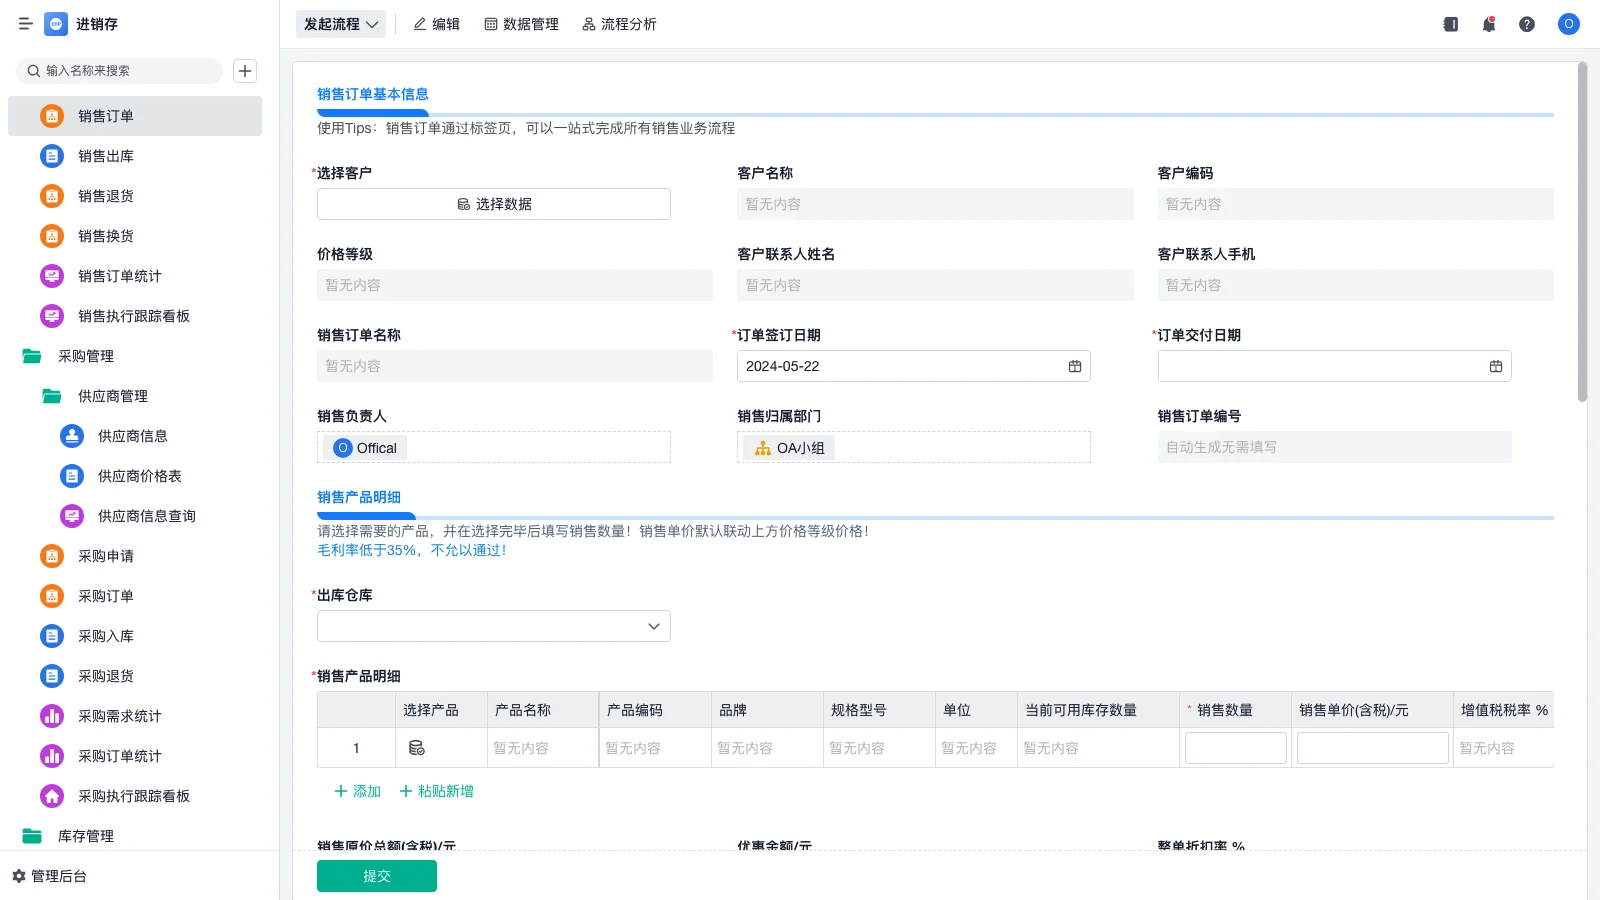Screen dimensions: 1600x900
Task: Click the 选择数据 customer picker button
Action: (493, 204)
